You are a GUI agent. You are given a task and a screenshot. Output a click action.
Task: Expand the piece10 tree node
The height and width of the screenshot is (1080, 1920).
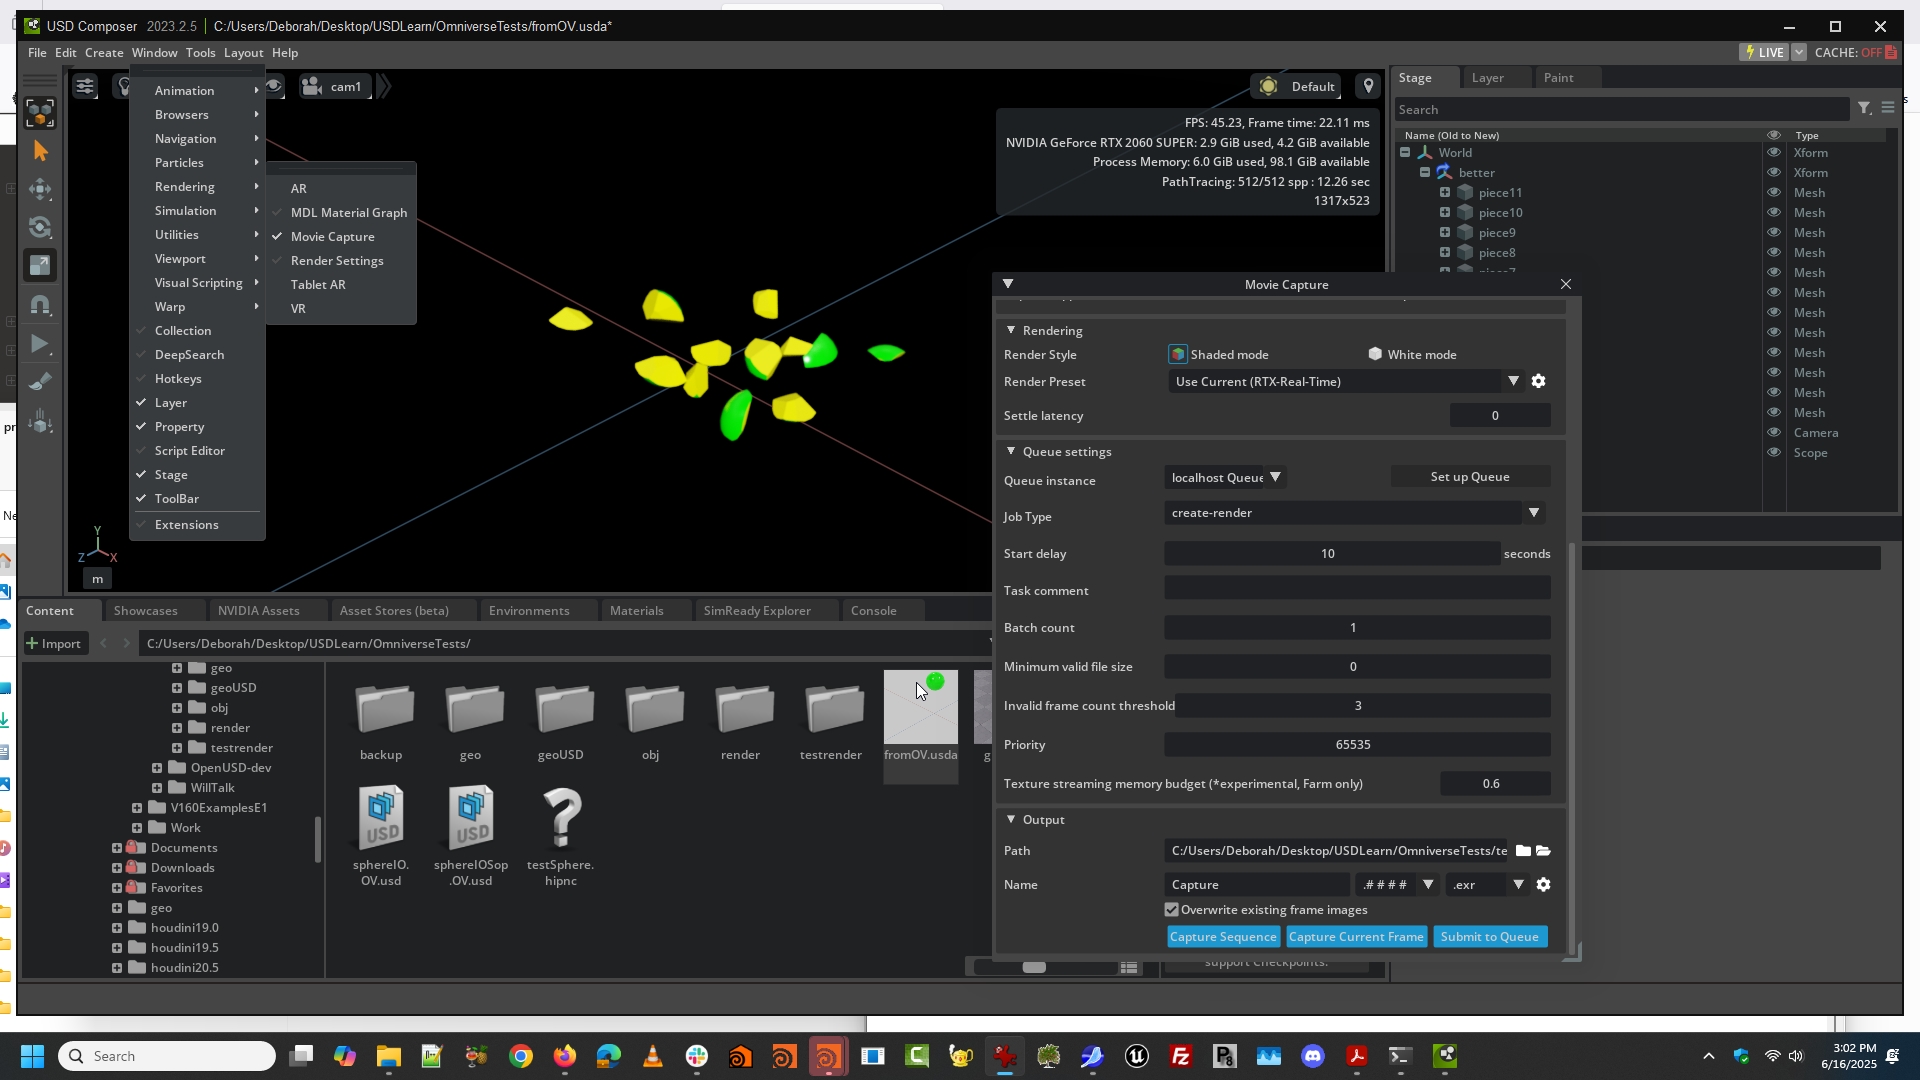[x=1444, y=213]
